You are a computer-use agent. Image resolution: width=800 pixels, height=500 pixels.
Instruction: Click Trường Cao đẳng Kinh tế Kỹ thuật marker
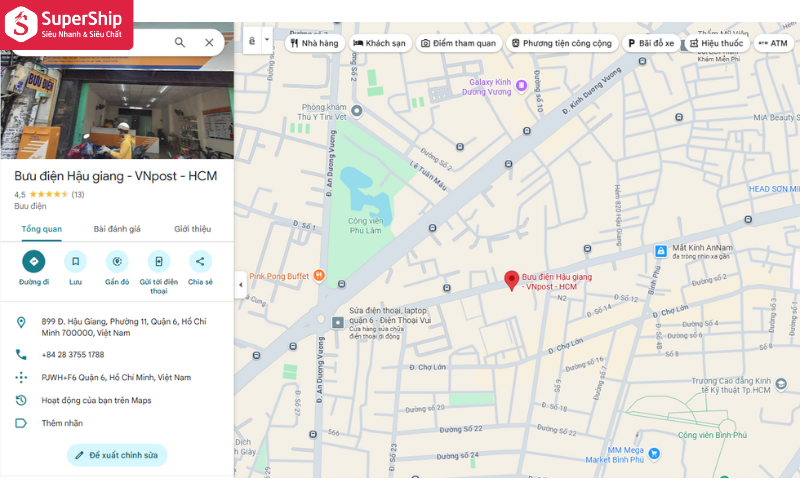tap(781, 384)
